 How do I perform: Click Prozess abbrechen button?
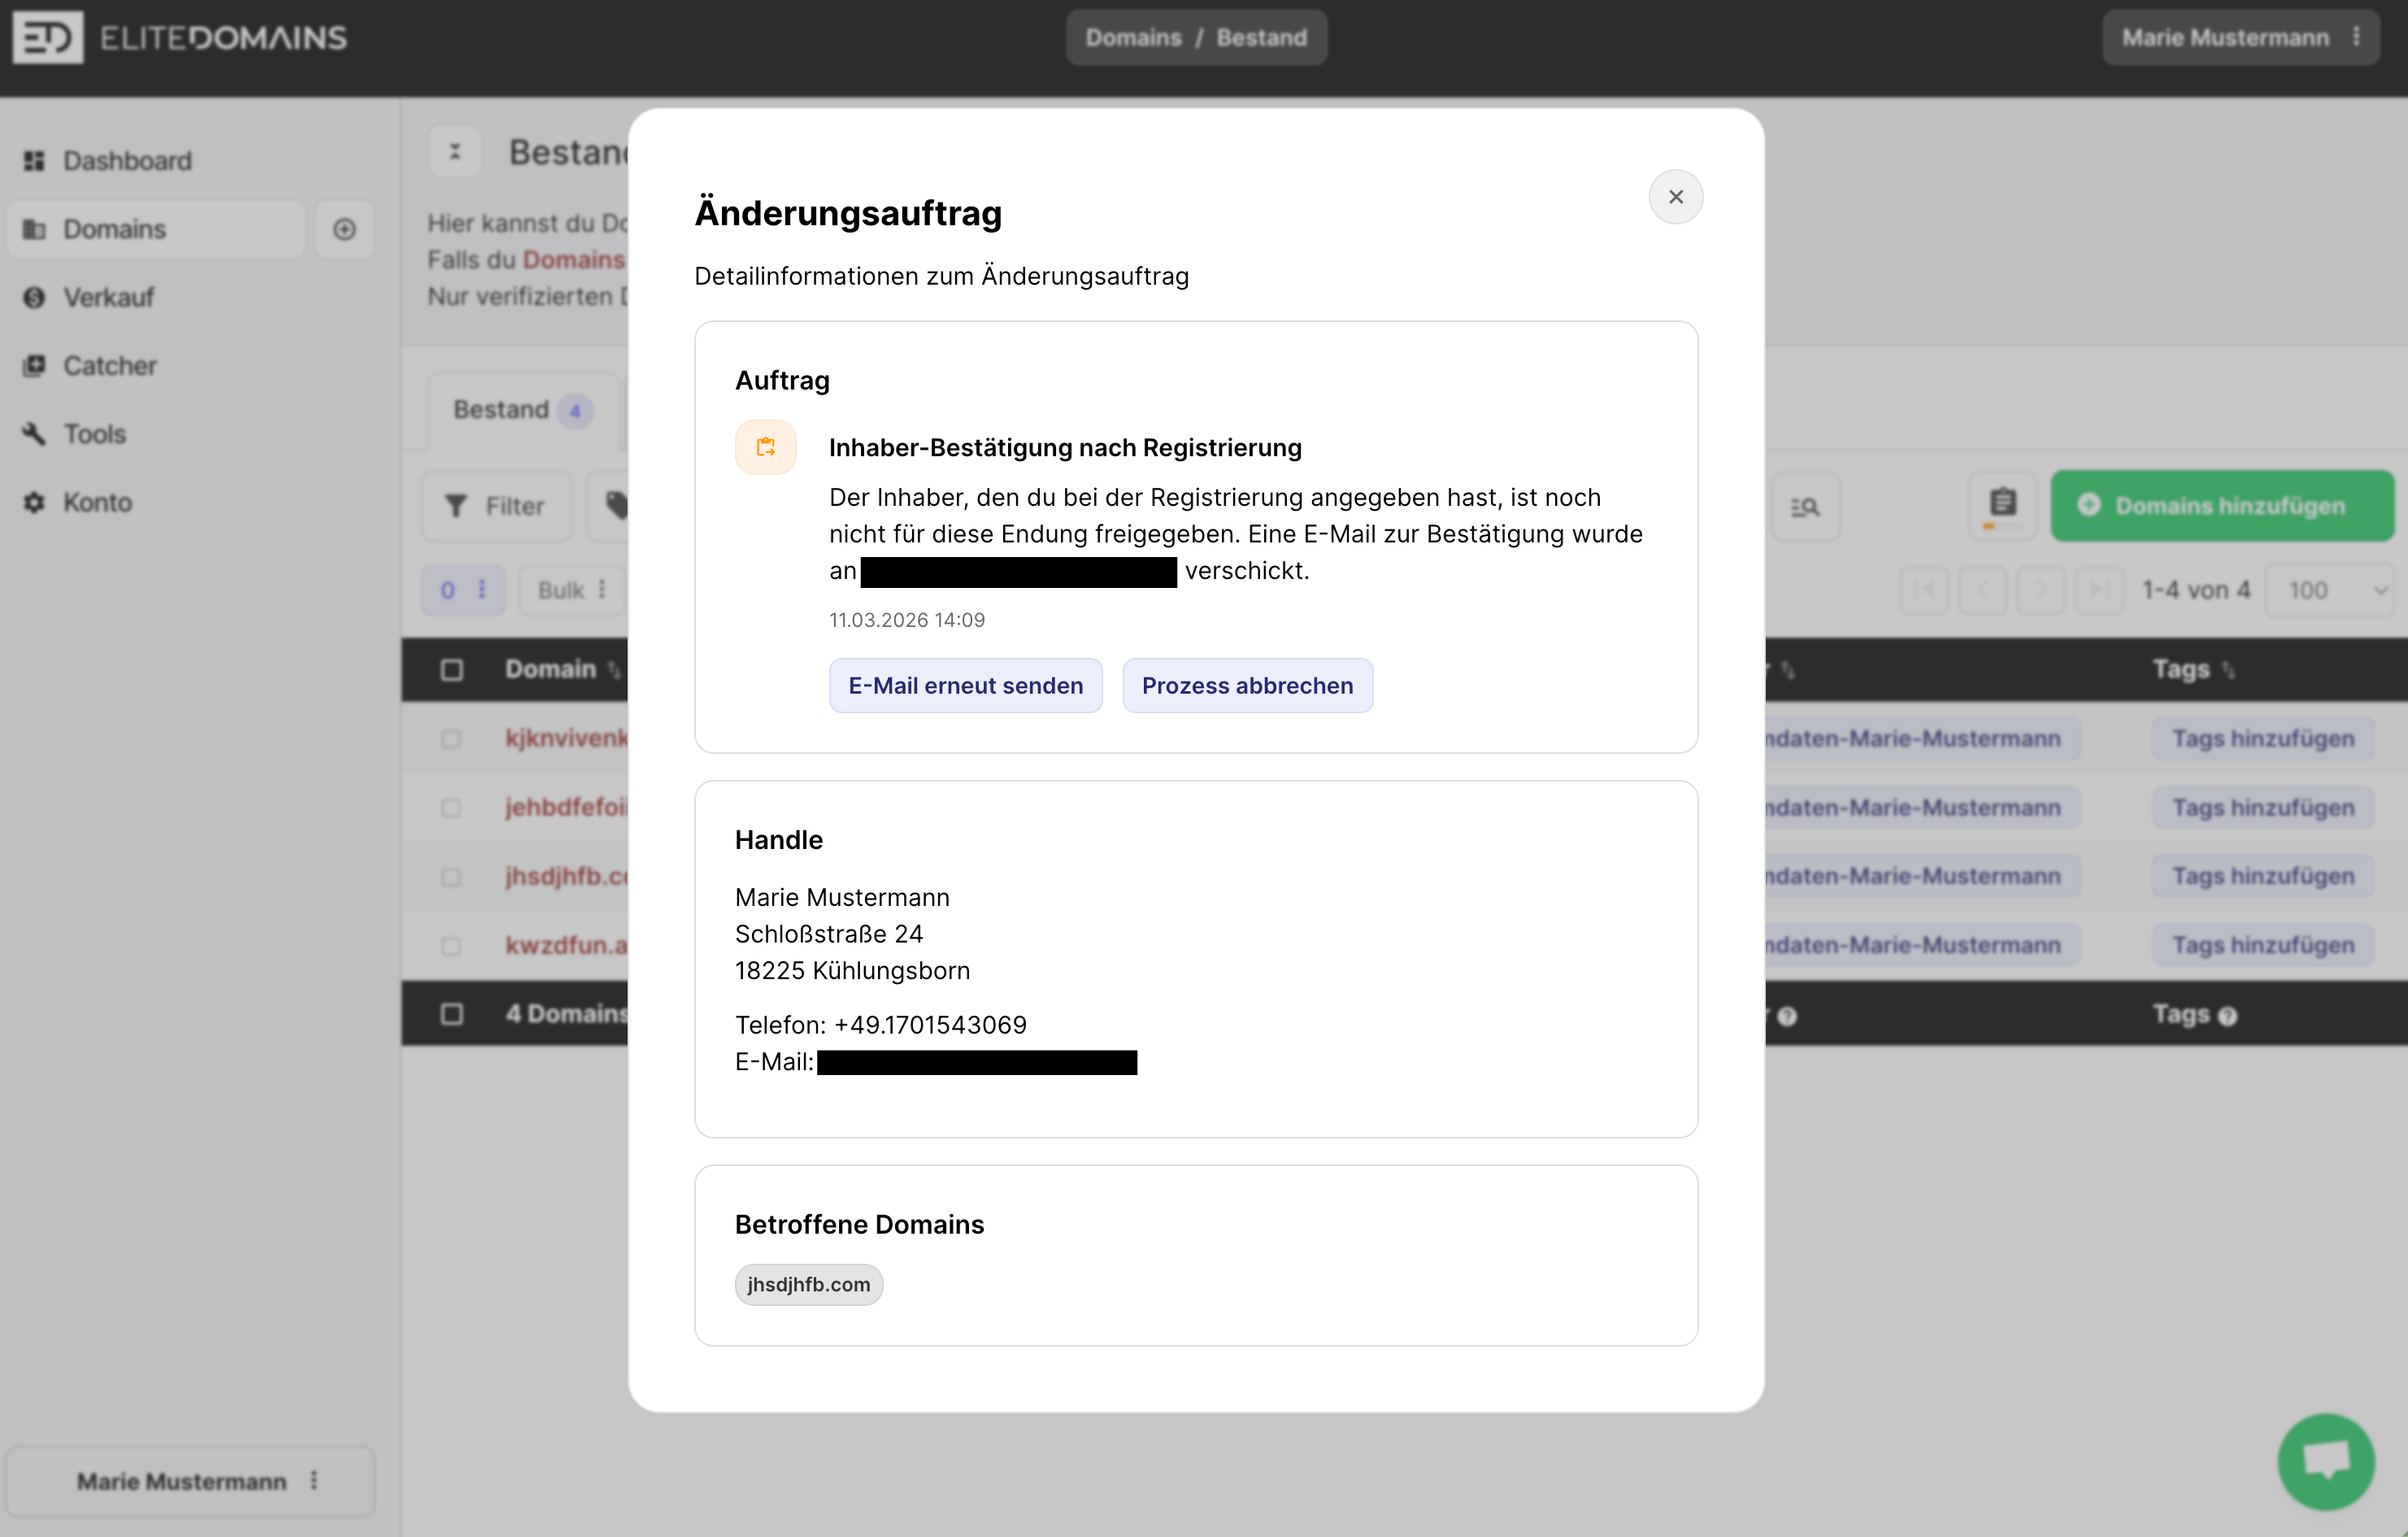[x=1247, y=685]
